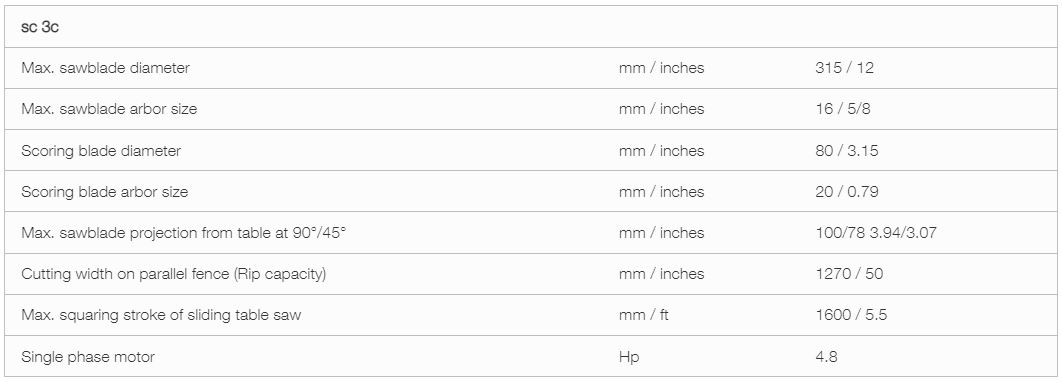Select the Single phase motor label
The height and width of the screenshot is (383, 1062).
point(88,357)
